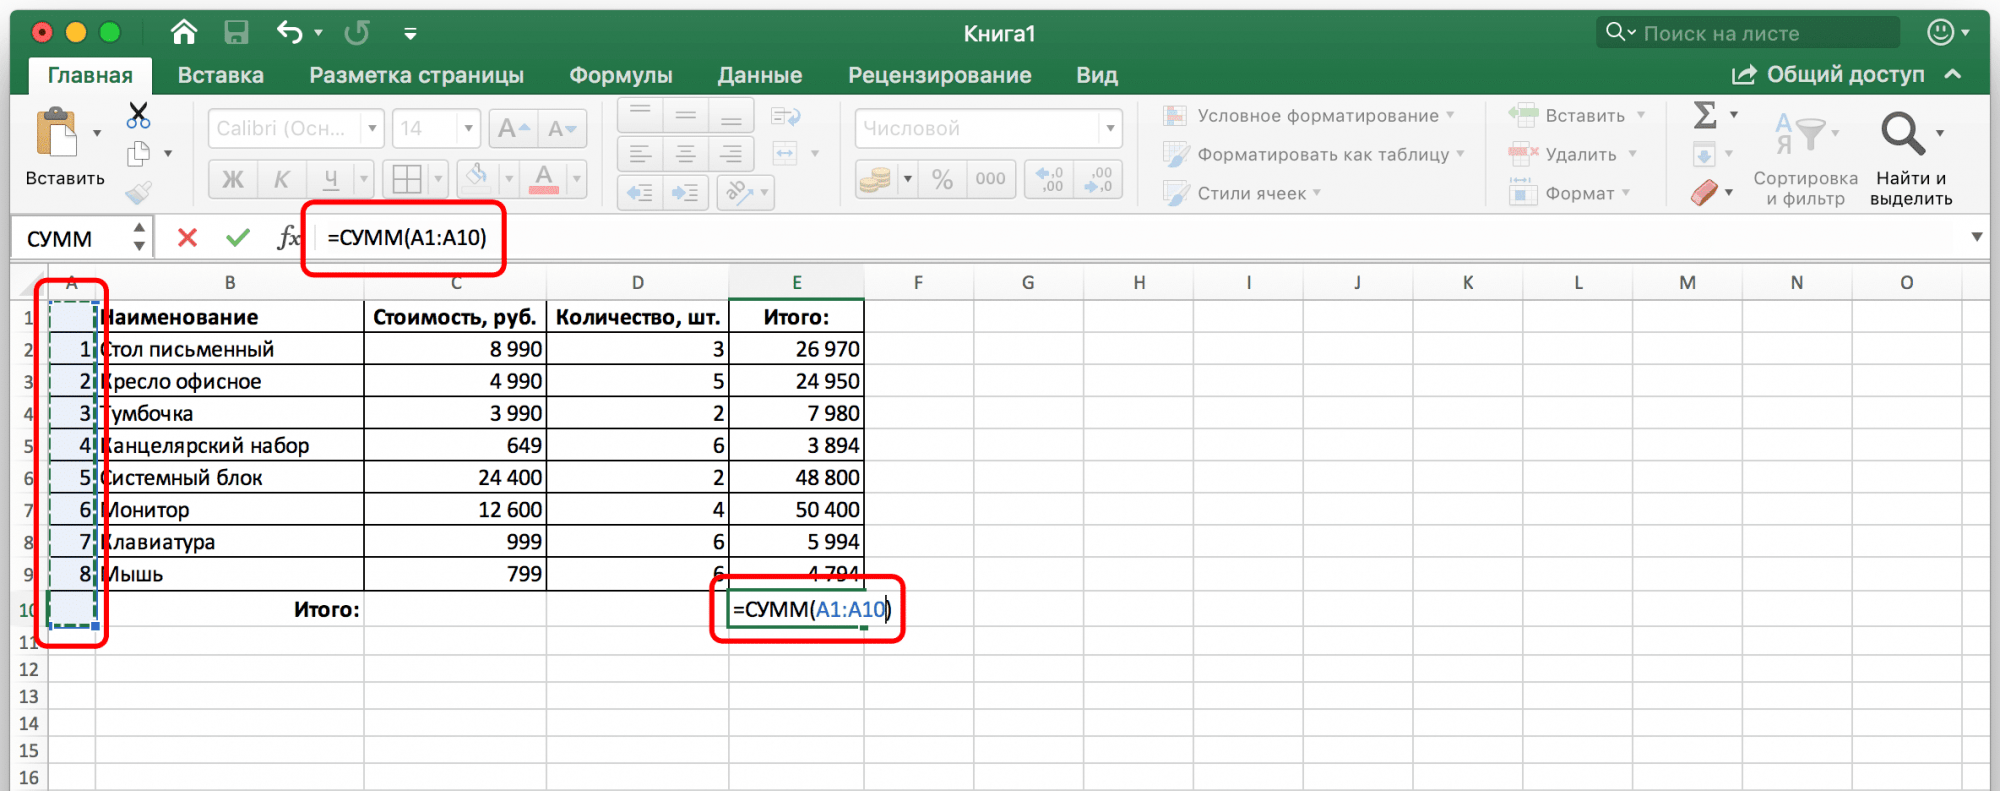Viewport: 2000px width, 791px height.
Task: Click the Merge cells icon
Action: [x=785, y=153]
